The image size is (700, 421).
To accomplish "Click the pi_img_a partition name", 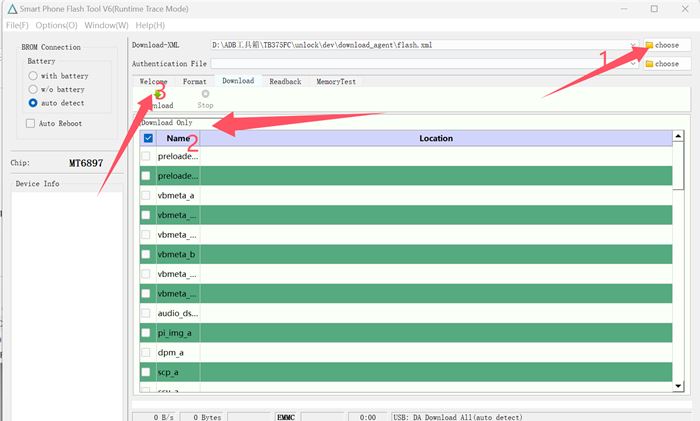I will (x=175, y=333).
